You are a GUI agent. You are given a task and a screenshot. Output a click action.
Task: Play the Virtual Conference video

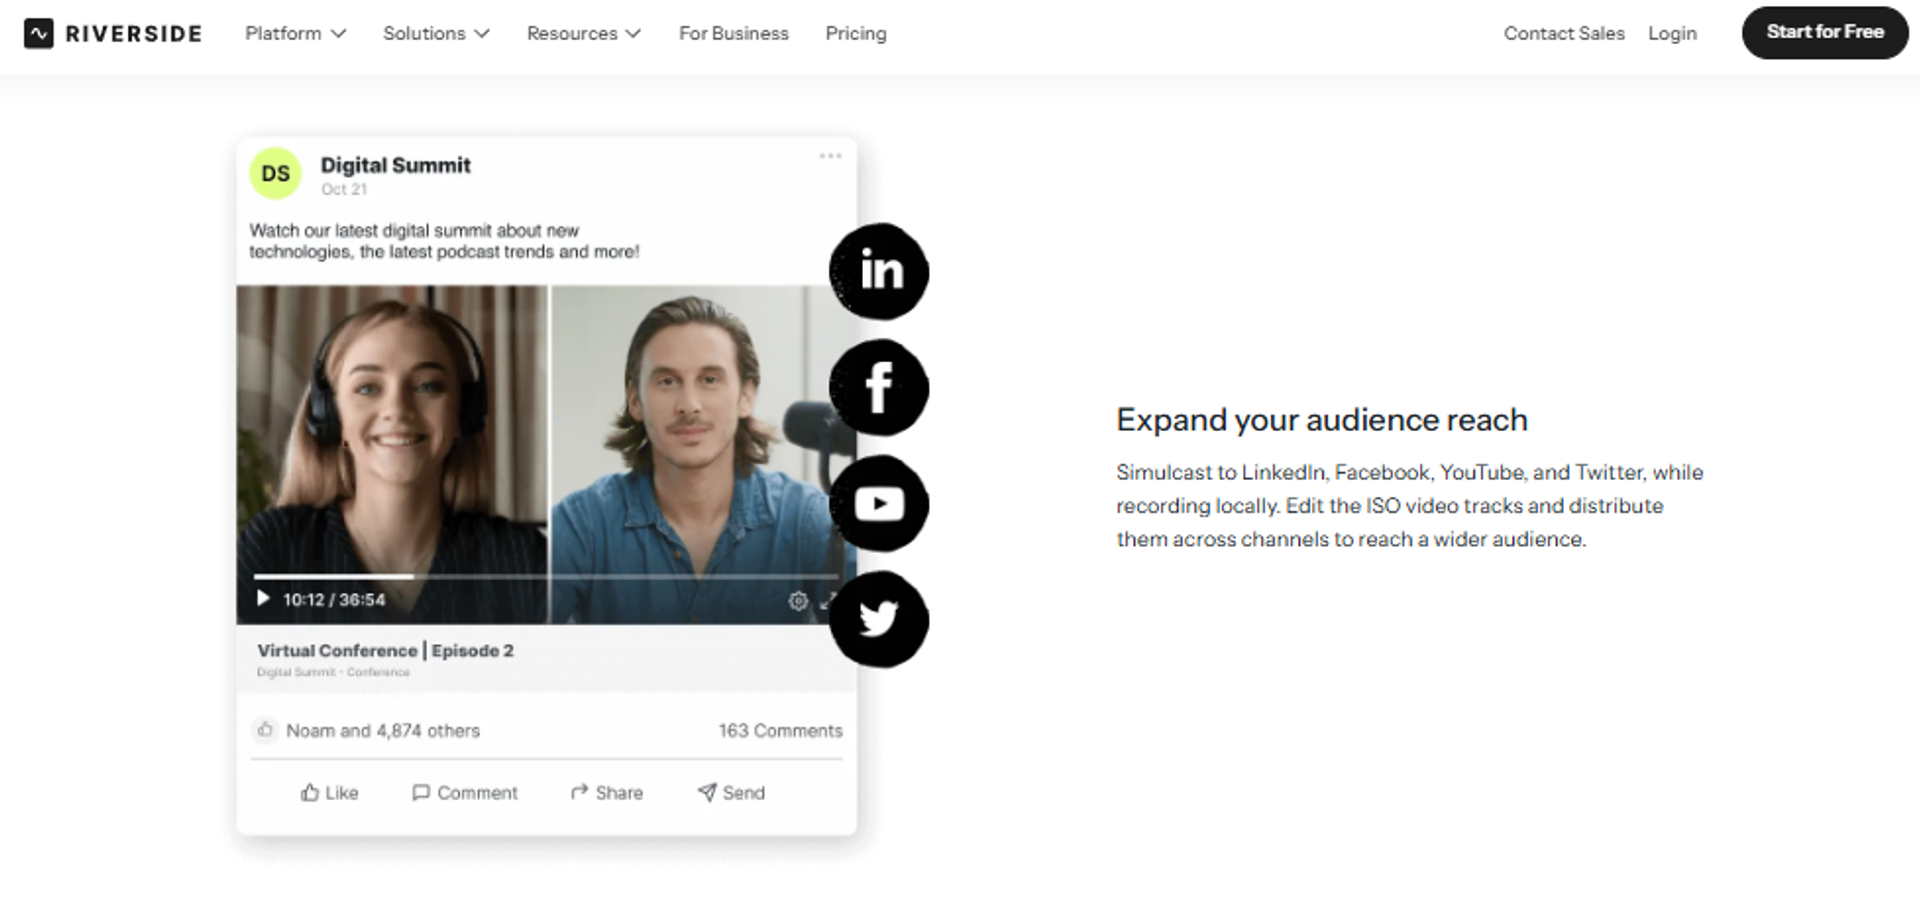tap(263, 598)
